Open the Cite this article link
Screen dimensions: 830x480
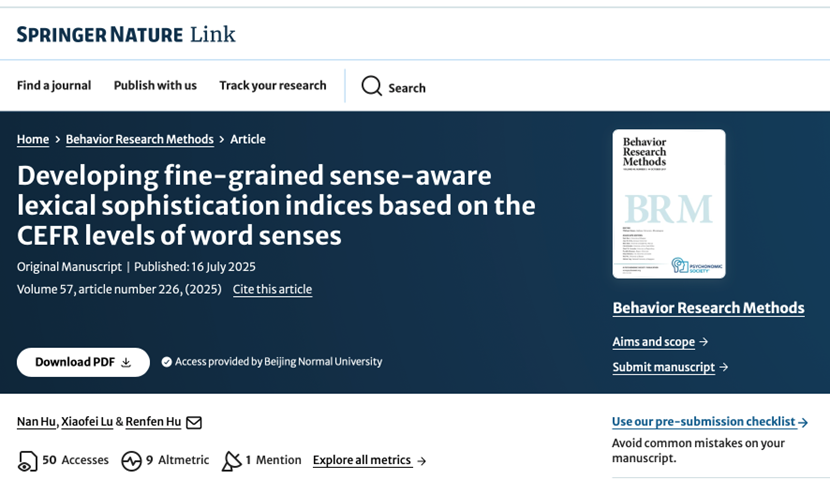coord(272,290)
